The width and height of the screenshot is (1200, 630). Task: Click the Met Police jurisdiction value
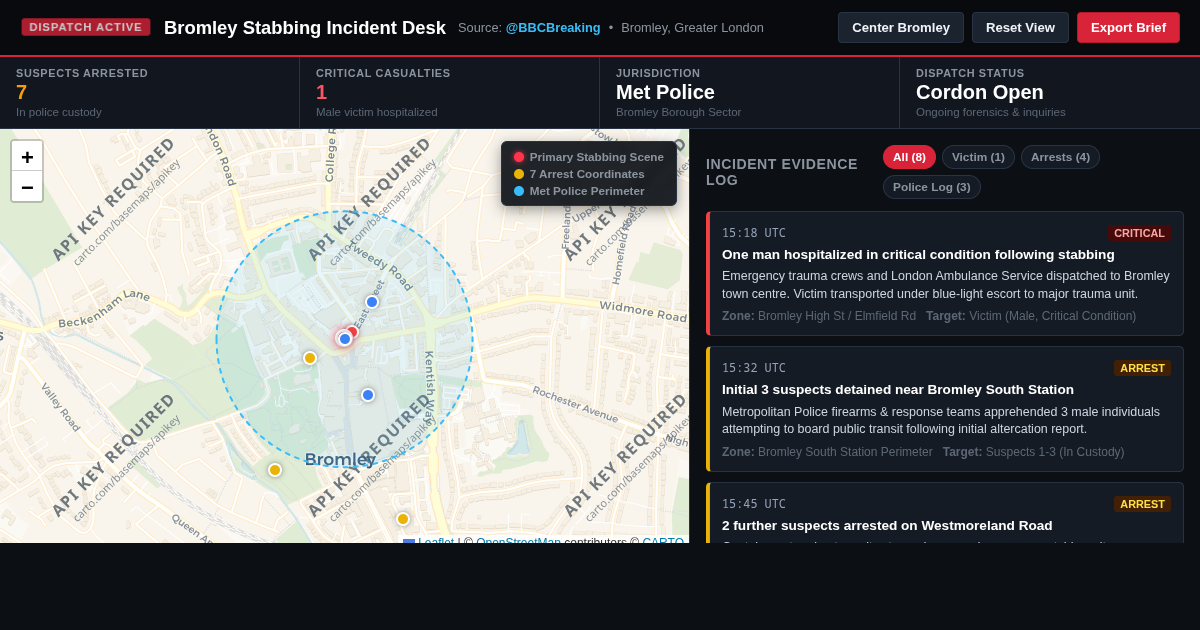pos(665,92)
